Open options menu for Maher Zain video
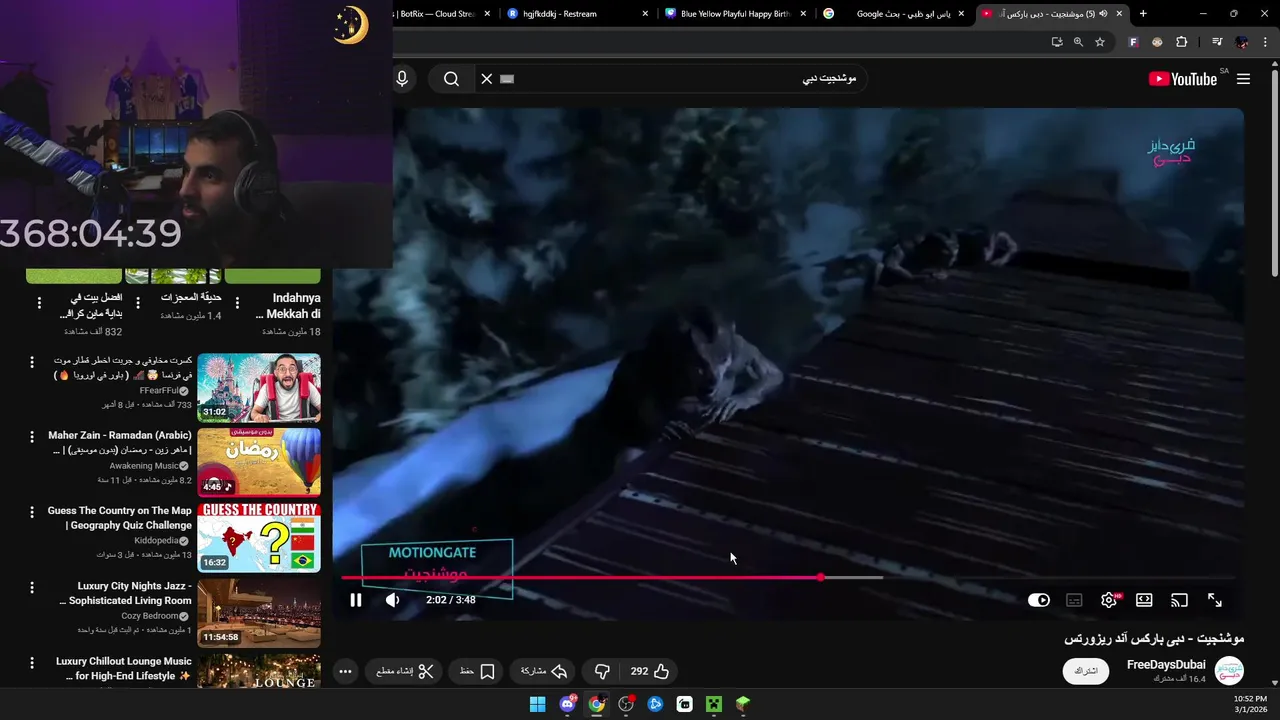The height and width of the screenshot is (720, 1280). tap(32, 437)
